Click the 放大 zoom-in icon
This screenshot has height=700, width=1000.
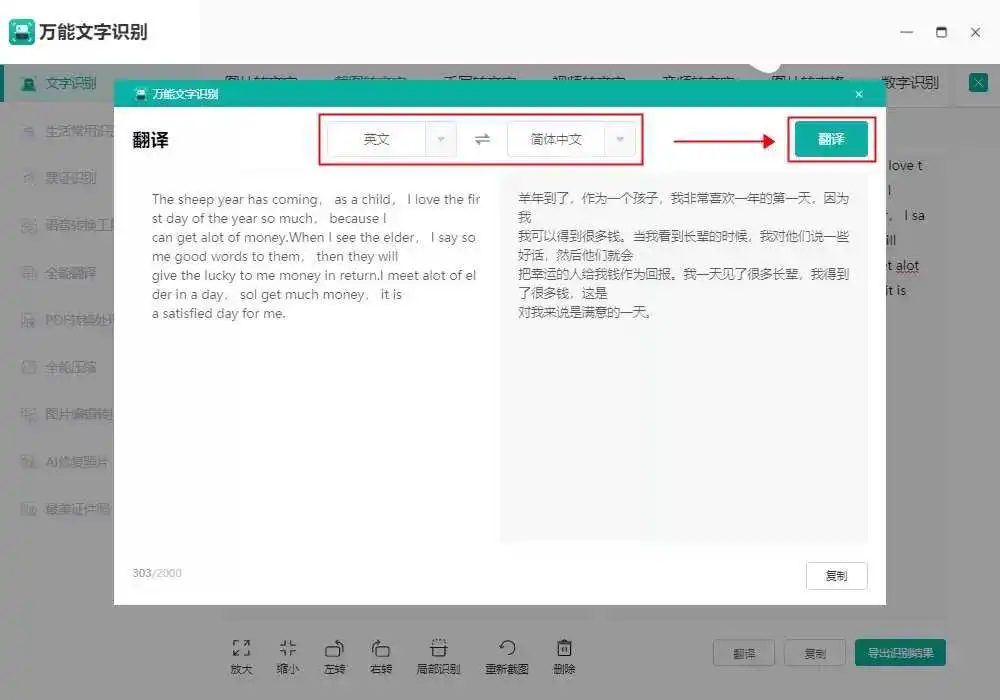[241, 649]
